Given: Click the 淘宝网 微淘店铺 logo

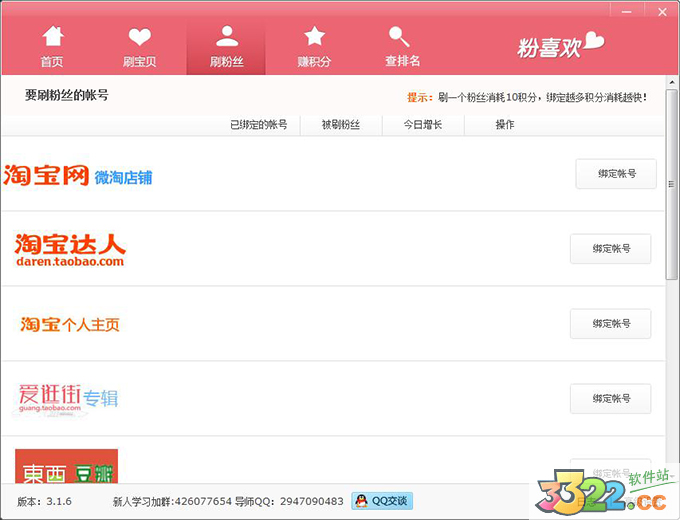Looking at the screenshot, I should point(78,176).
